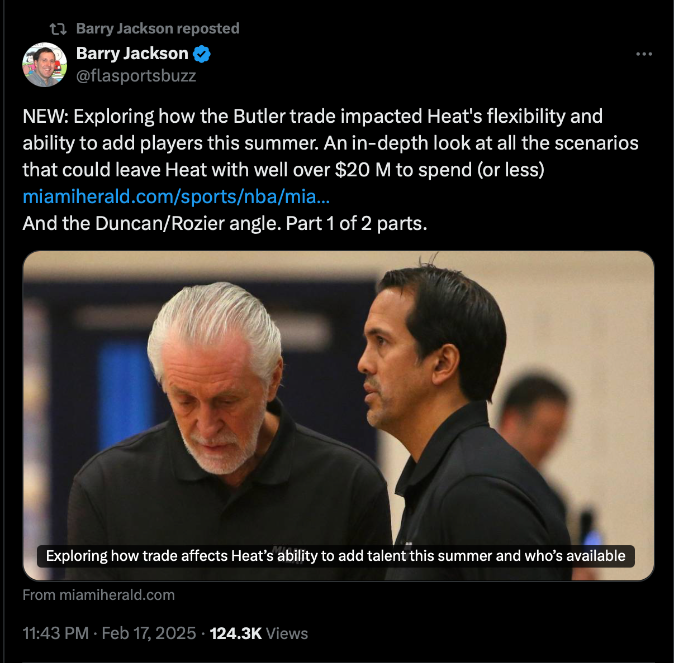Viewport: 674px width, 663px height.
Task: Open the "From miamiherald.com" source label
Action: click(x=98, y=595)
